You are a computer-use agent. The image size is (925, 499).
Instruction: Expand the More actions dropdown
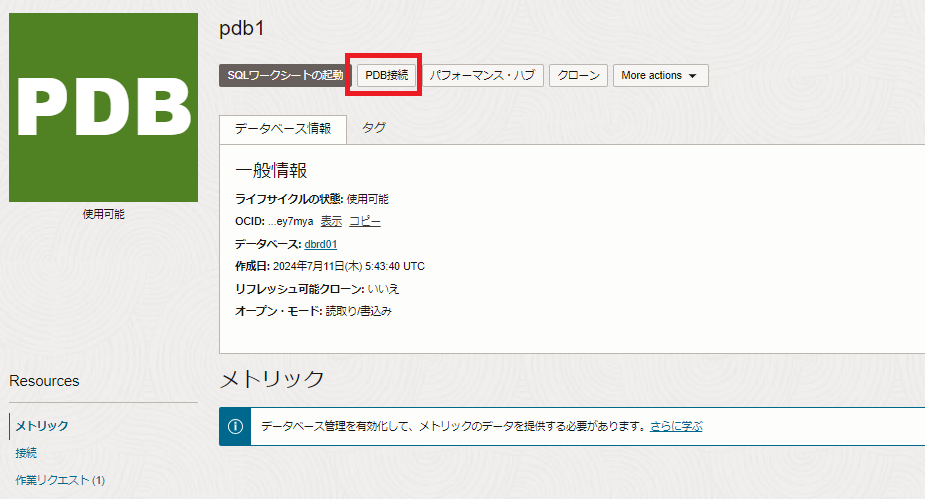[658, 75]
